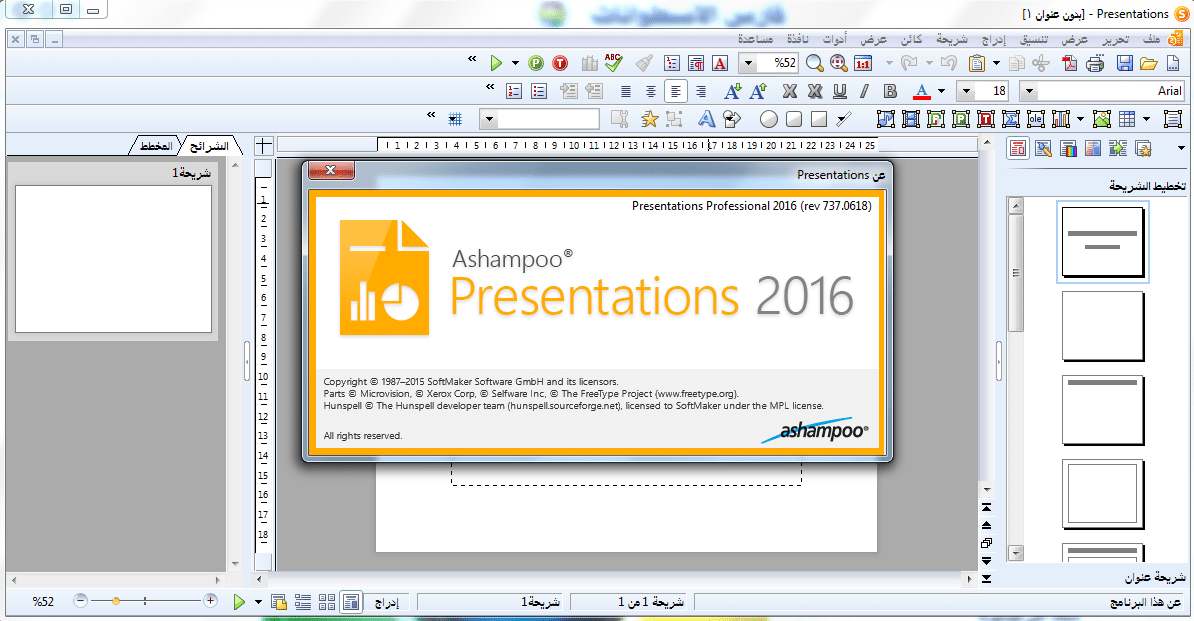
Task: Click the Paste clipboard icon
Action: pos(976,63)
